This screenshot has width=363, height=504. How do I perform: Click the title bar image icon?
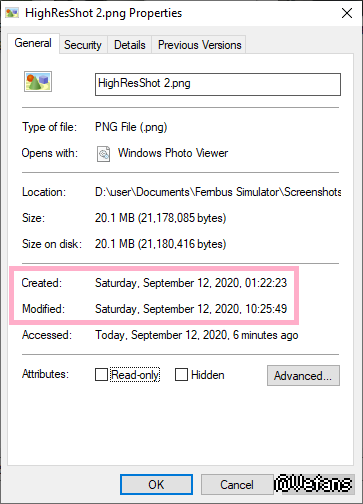[12, 13]
